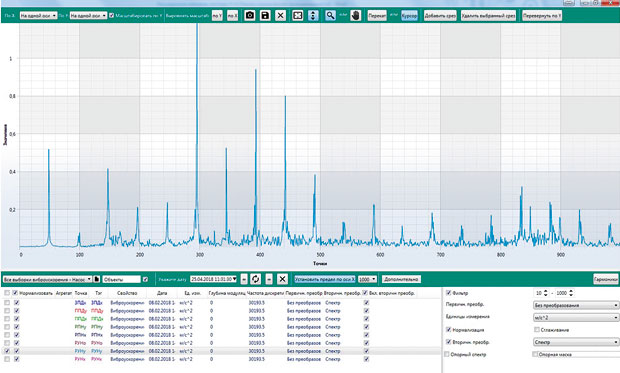
Task: Sort by 'Тэг' column header
Action: 98,293
